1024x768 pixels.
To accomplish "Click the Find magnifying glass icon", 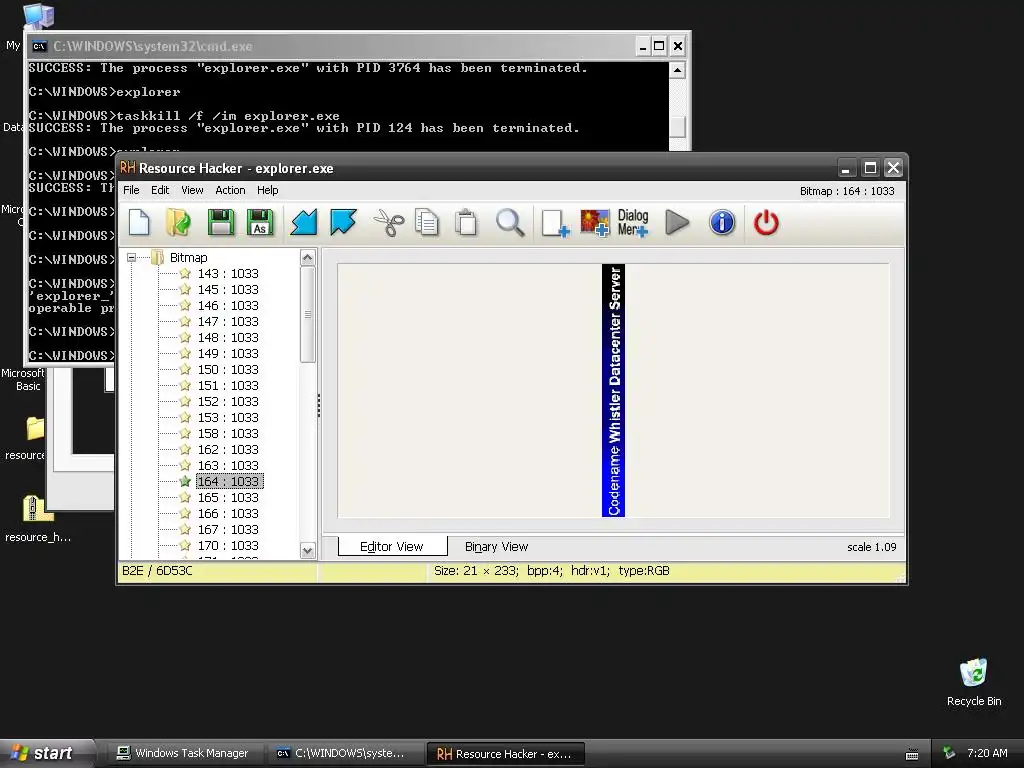I will [510, 223].
